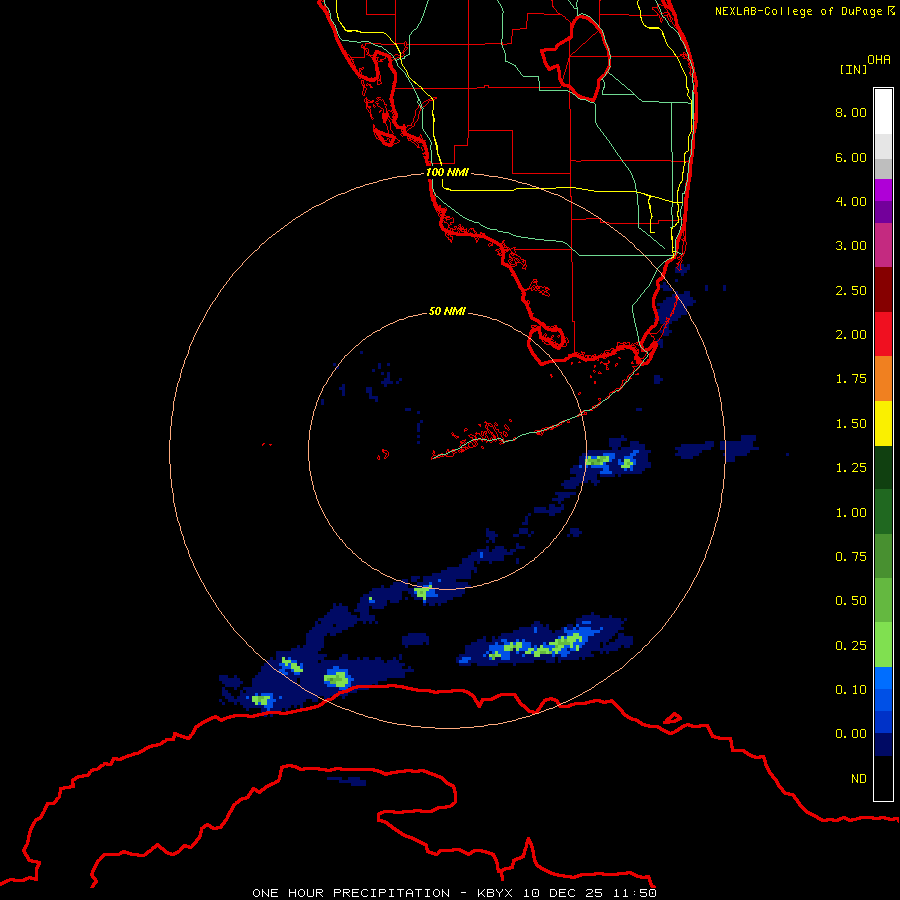Select the 1.50 legend value

tap(851, 424)
